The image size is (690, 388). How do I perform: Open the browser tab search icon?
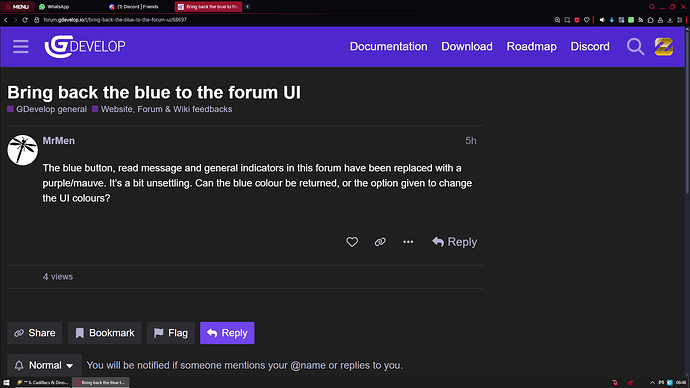652,7
